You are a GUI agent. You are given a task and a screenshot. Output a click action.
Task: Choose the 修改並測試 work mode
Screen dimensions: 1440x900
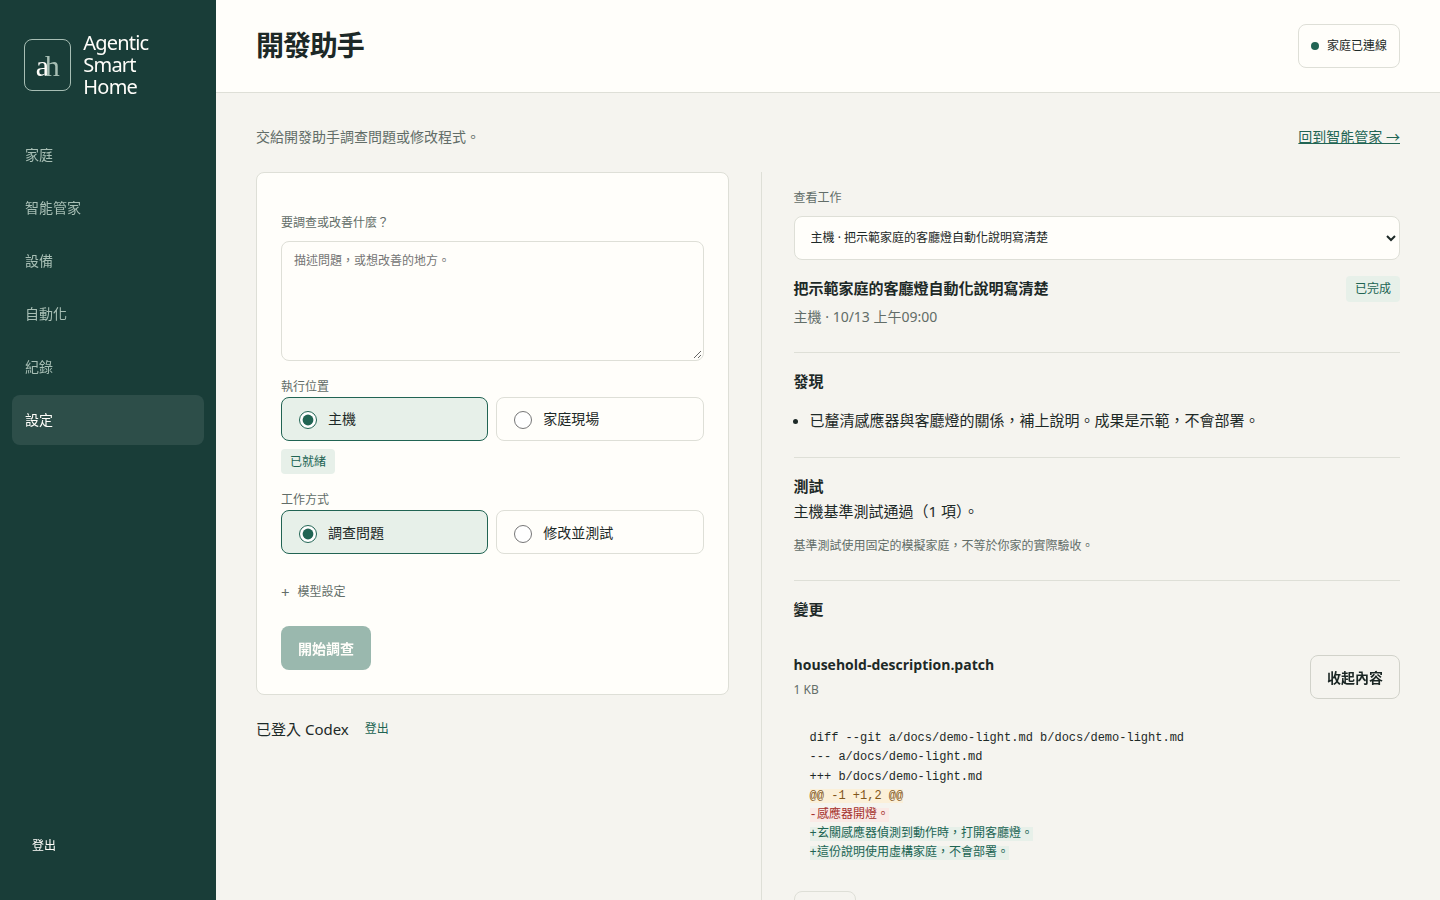(599, 532)
